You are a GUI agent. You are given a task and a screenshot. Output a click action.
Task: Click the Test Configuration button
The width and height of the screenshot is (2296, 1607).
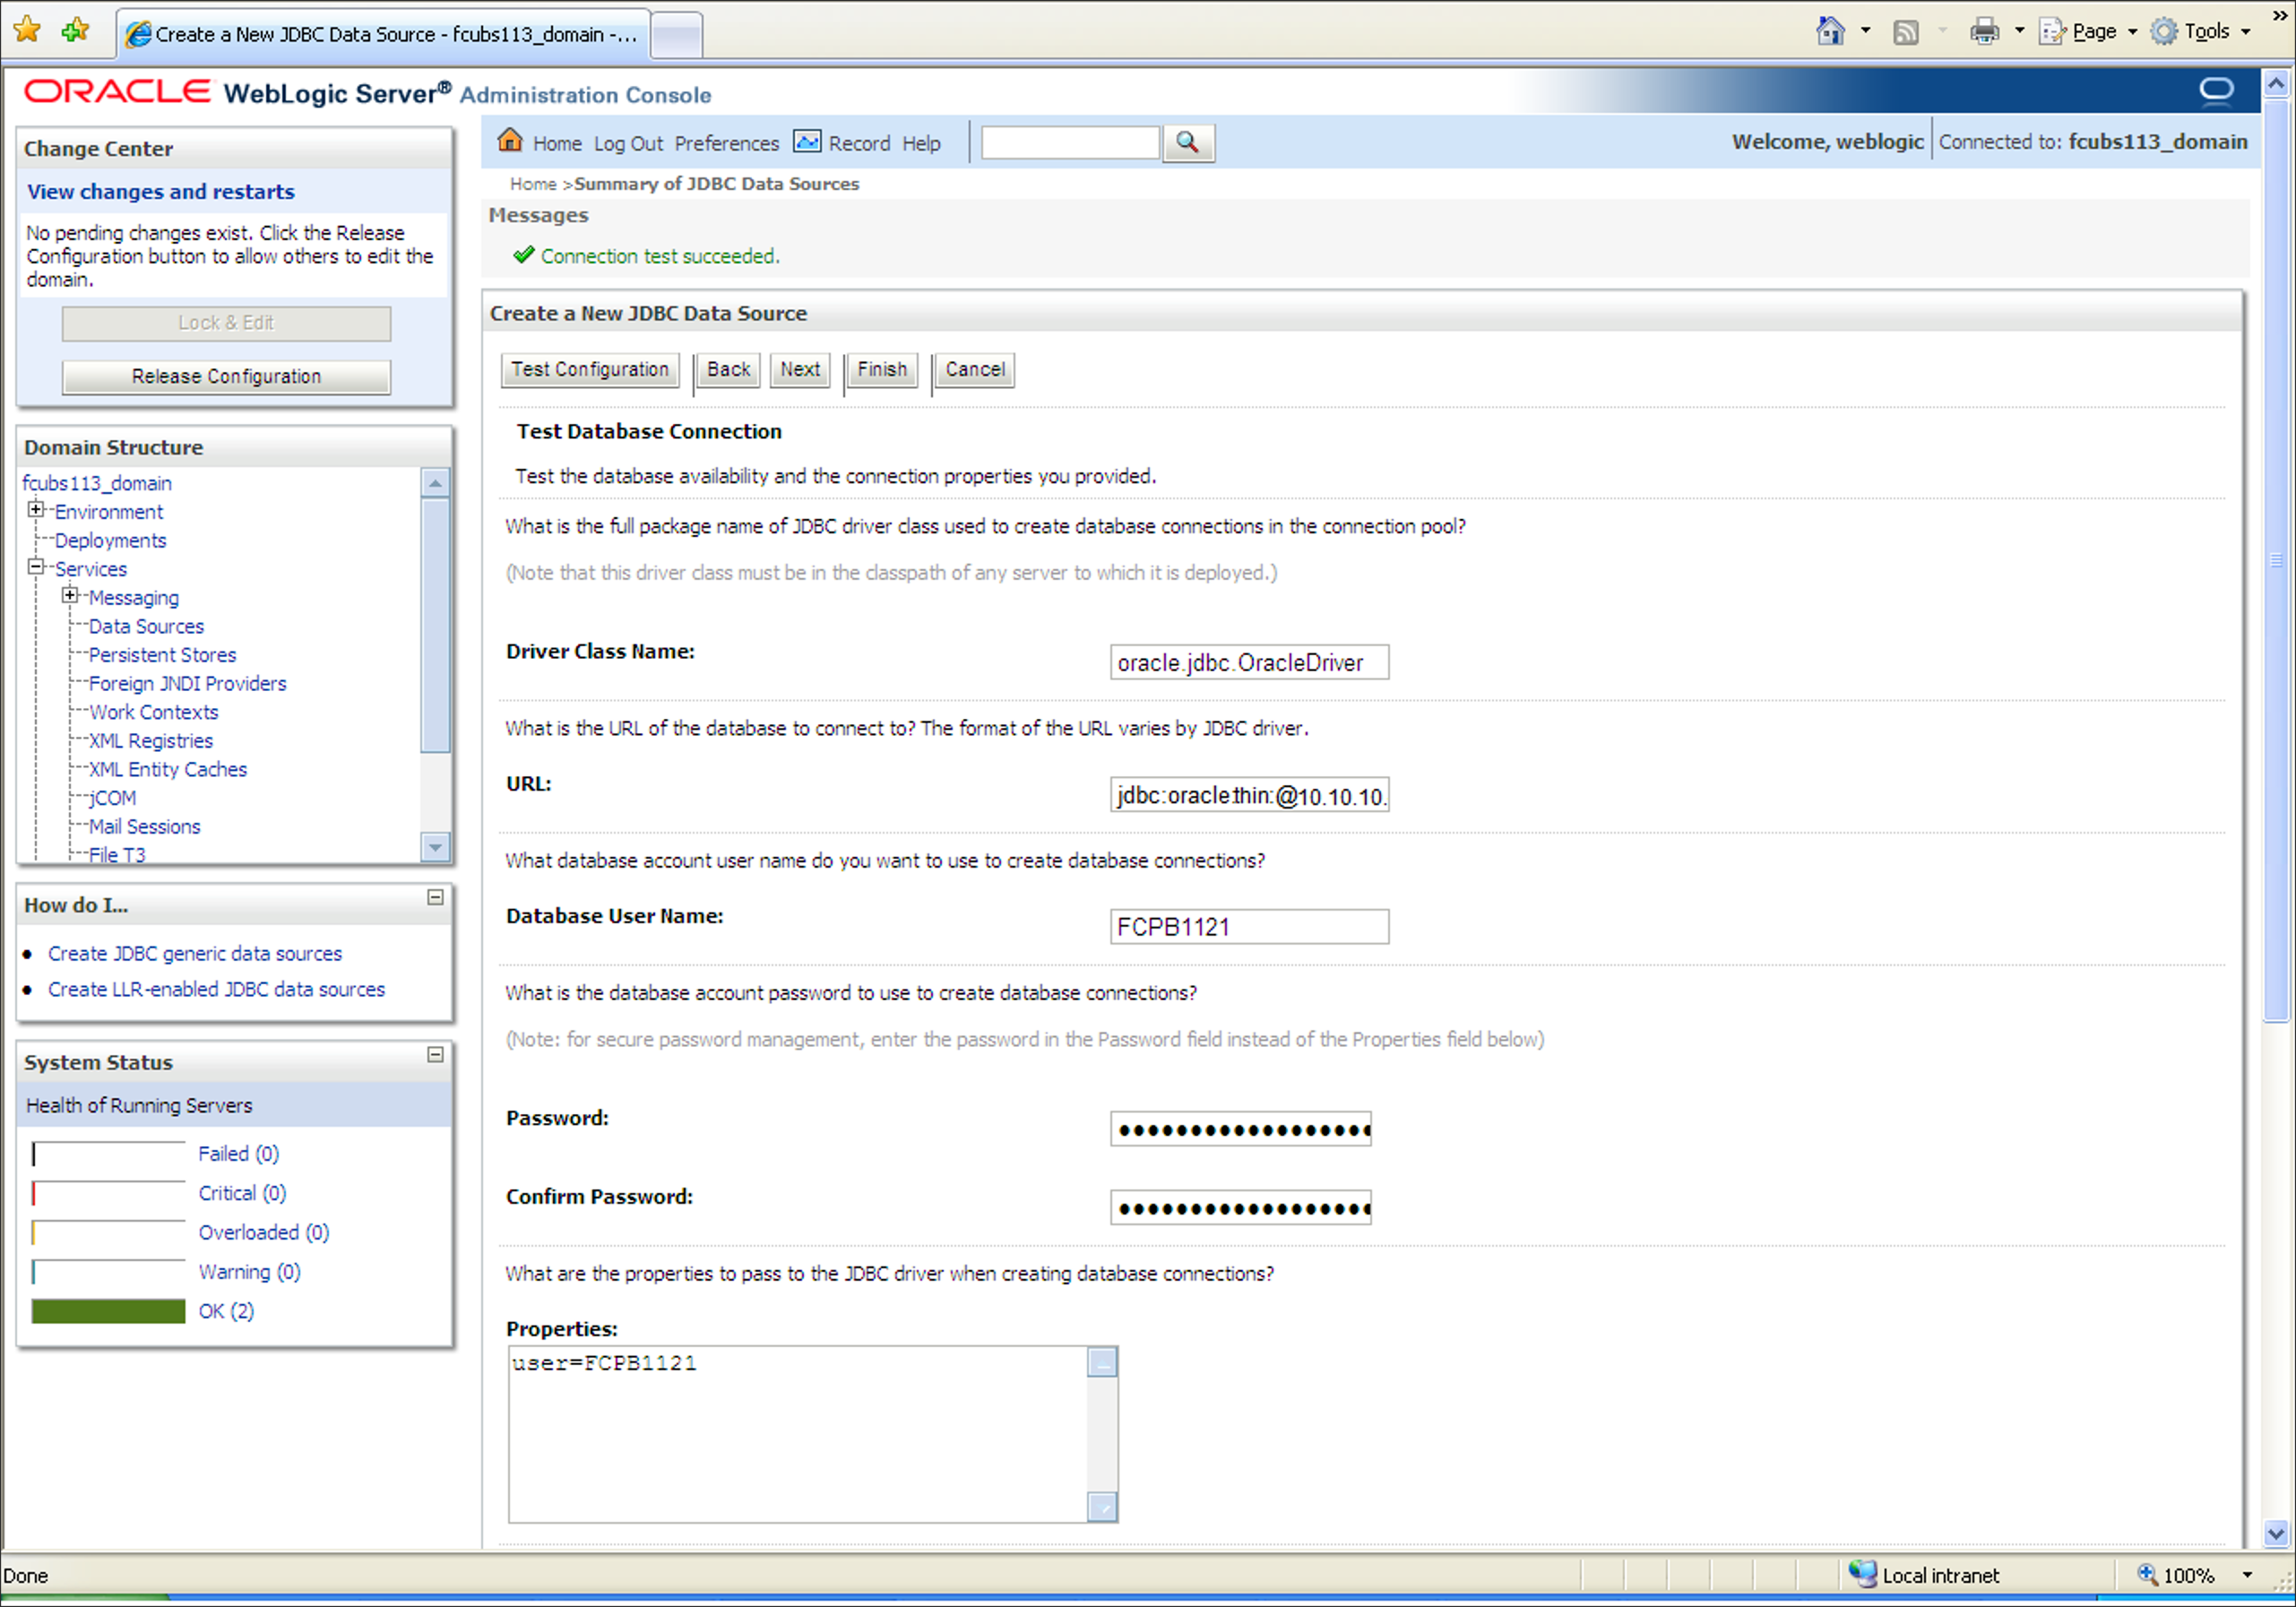tap(590, 370)
